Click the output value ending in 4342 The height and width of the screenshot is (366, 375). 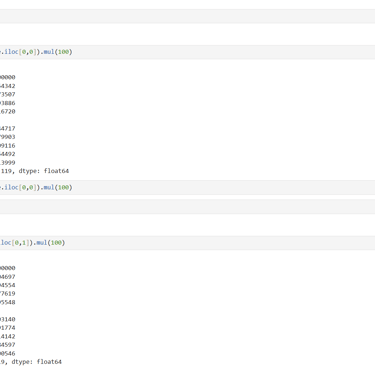(x=8, y=86)
